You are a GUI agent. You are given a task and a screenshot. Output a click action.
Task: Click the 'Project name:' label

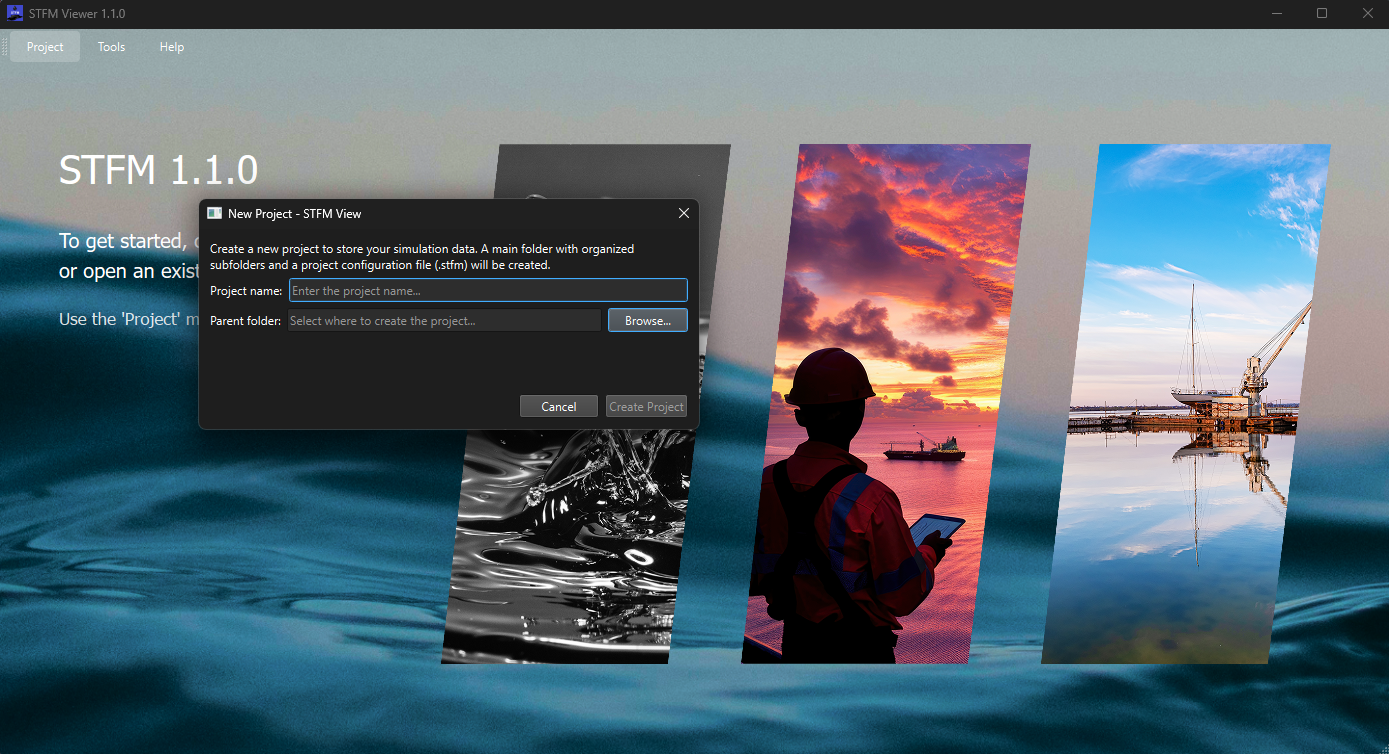[246, 291]
